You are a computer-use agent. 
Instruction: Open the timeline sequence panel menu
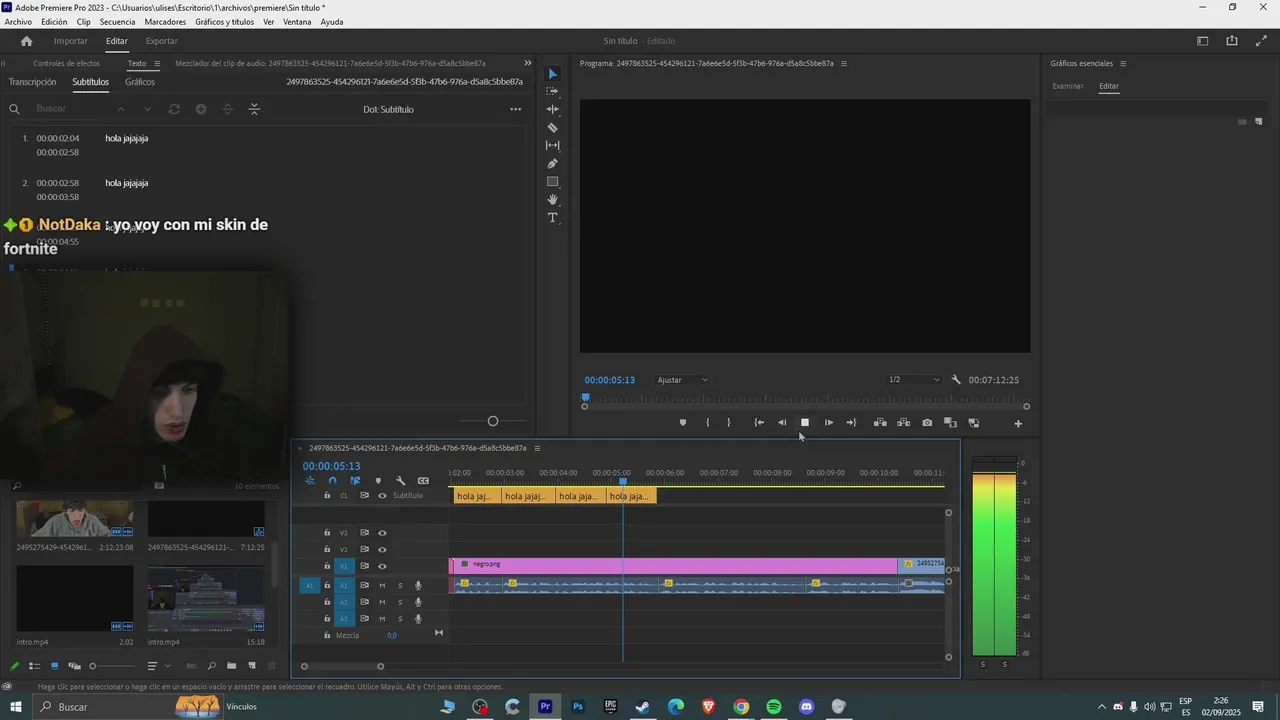537,448
